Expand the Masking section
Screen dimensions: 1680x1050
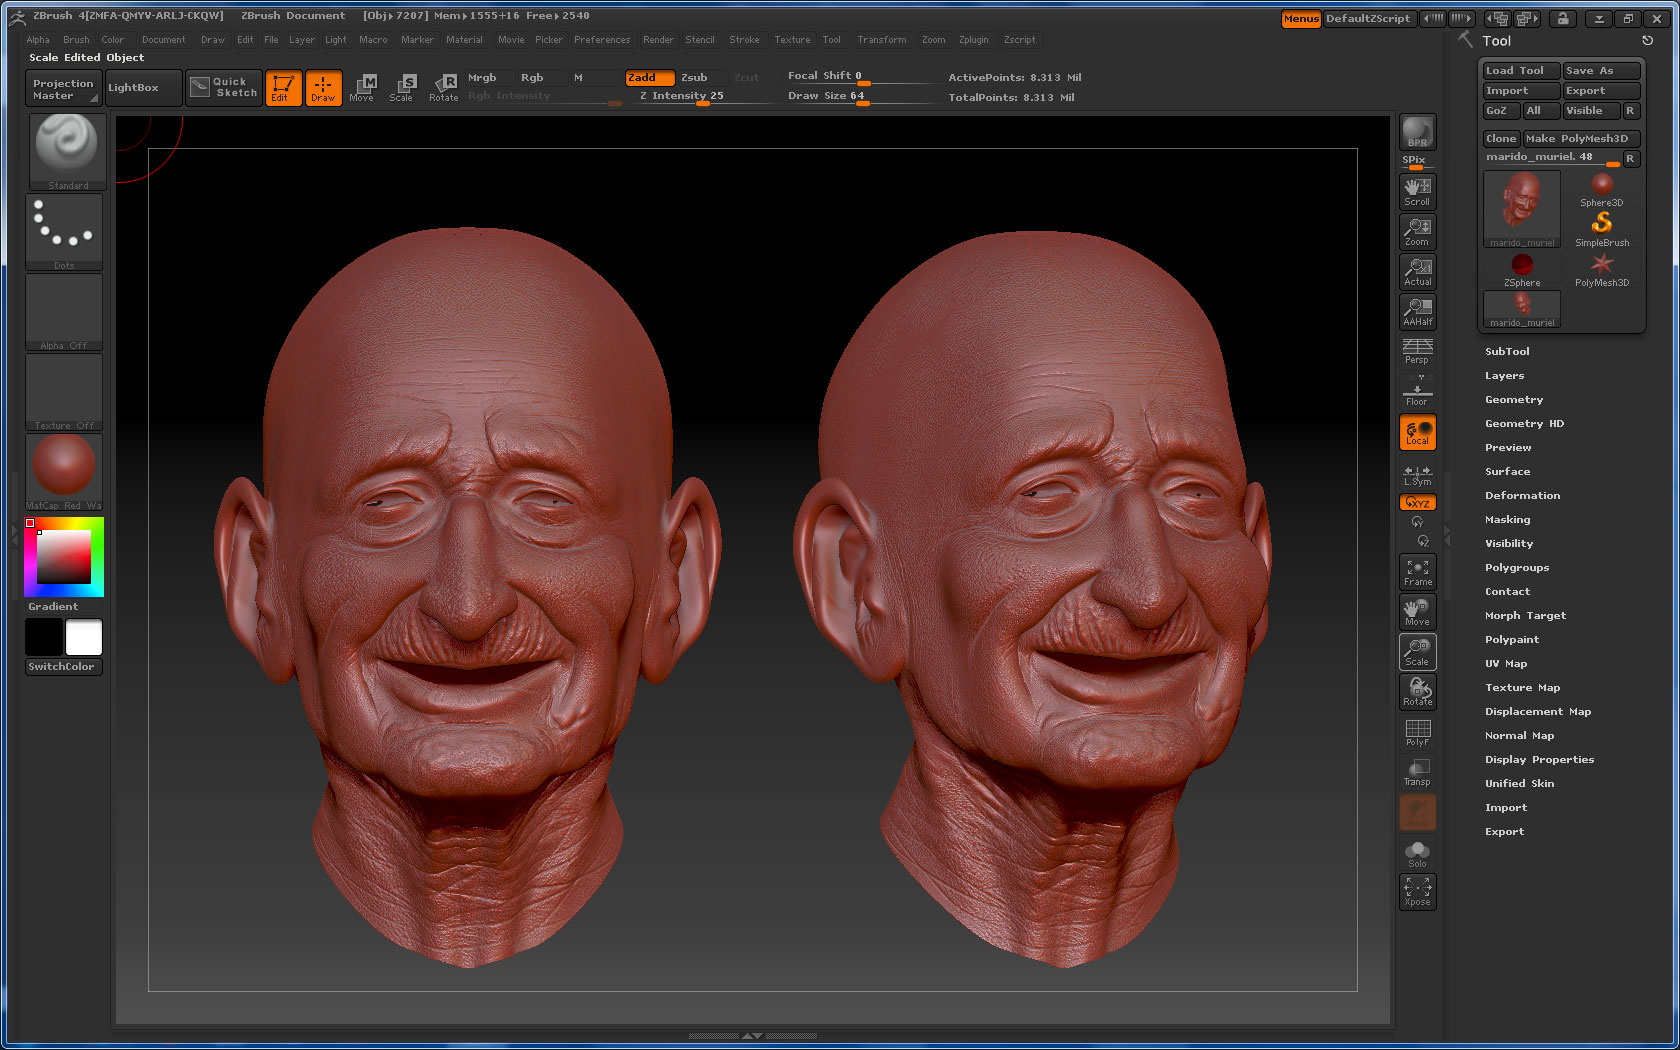(1507, 520)
